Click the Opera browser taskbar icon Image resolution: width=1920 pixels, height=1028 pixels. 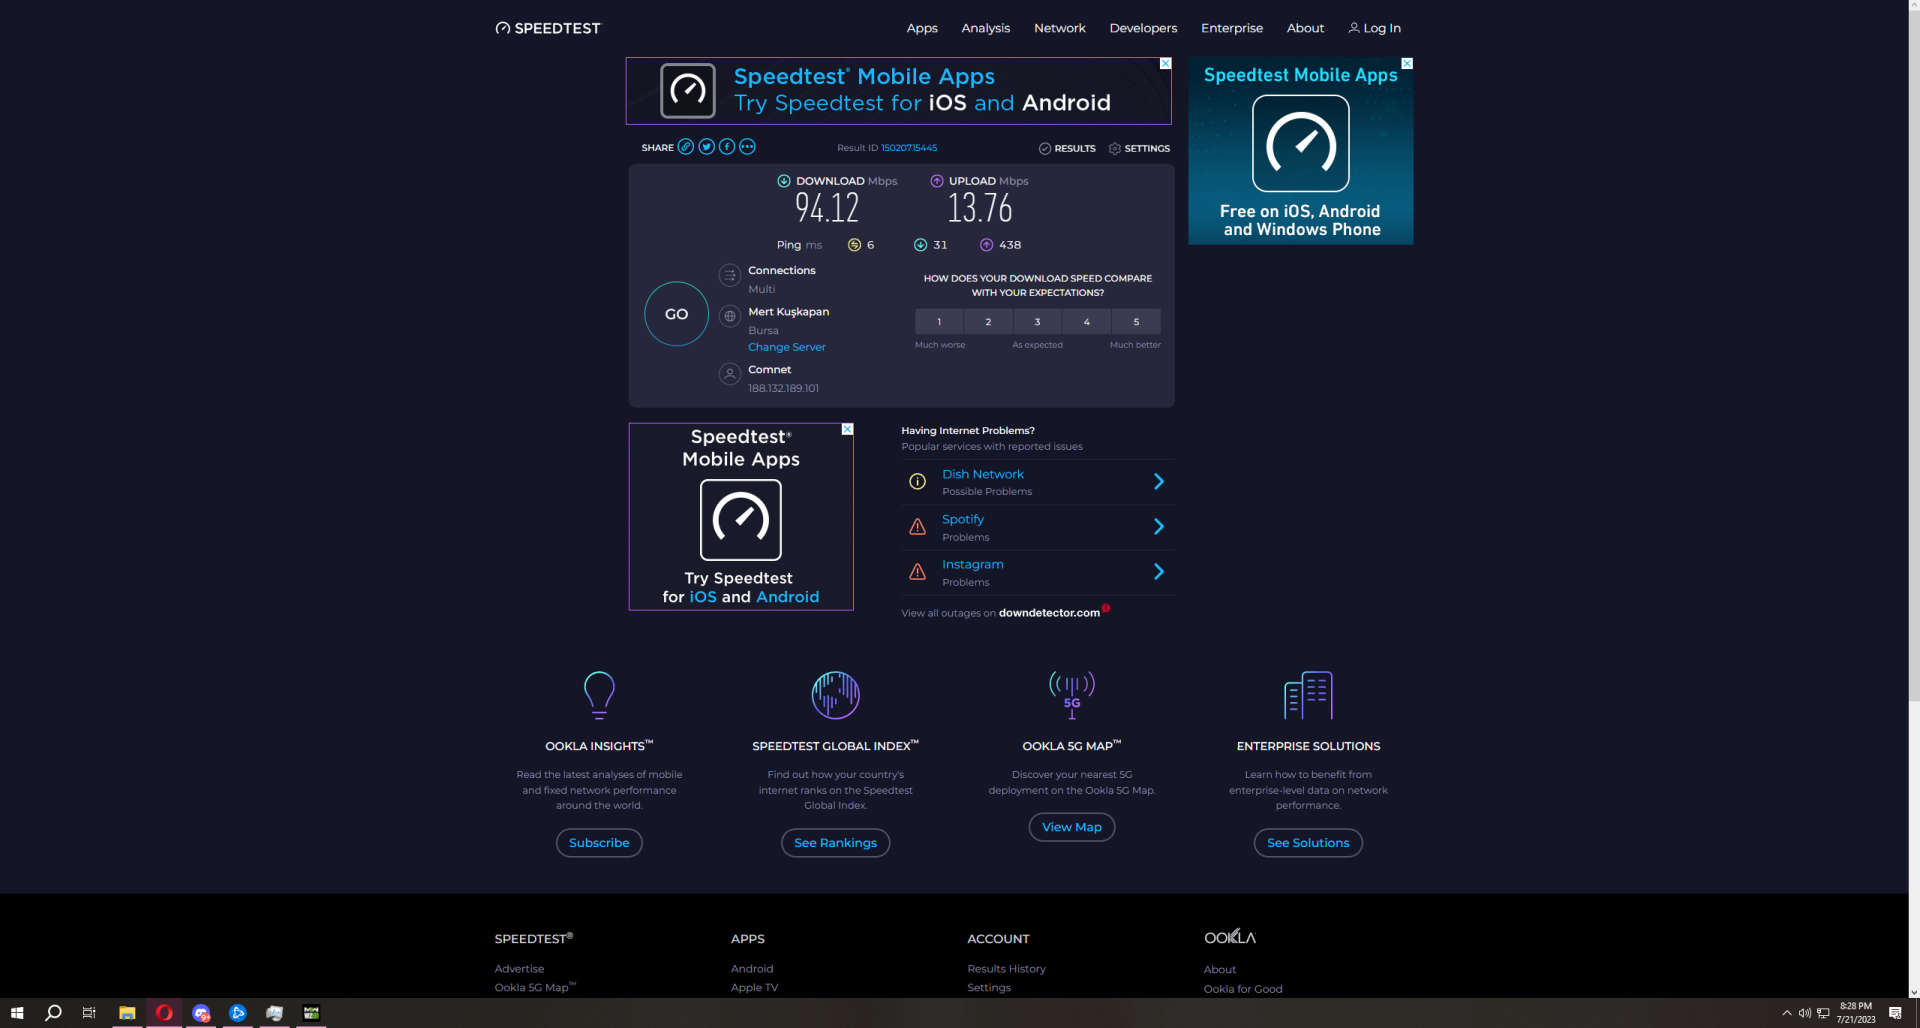click(164, 1013)
